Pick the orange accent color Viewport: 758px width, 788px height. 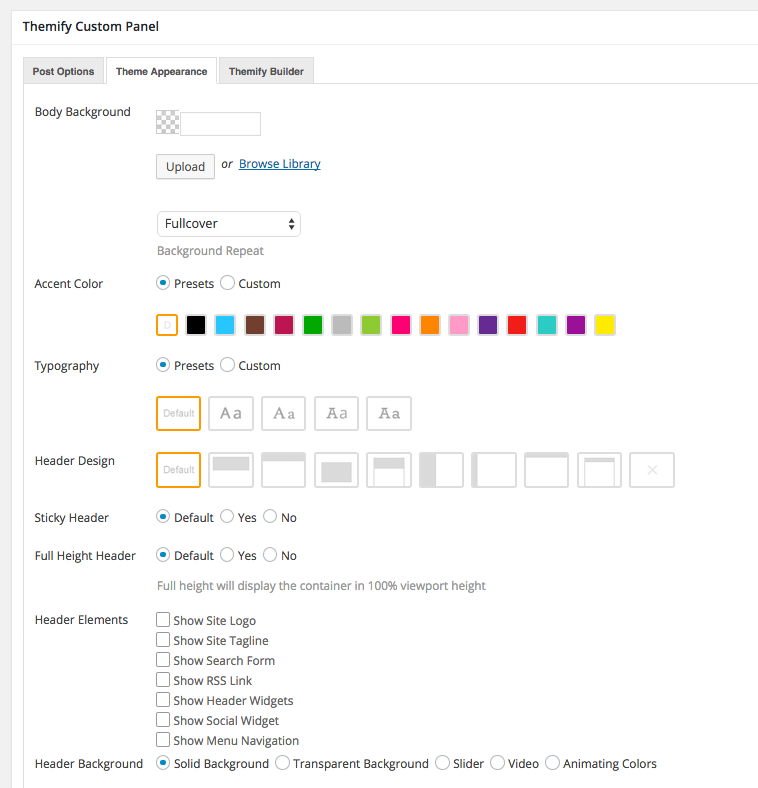pyautogui.click(x=430, y=325)
